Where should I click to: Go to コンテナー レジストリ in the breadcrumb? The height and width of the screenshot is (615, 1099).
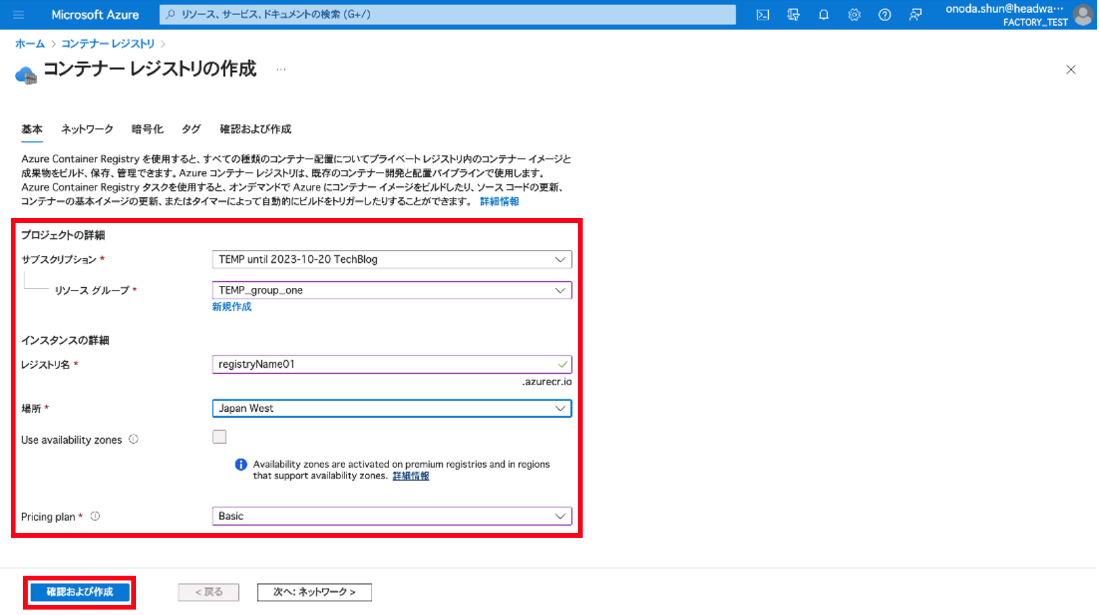point(107,43)
